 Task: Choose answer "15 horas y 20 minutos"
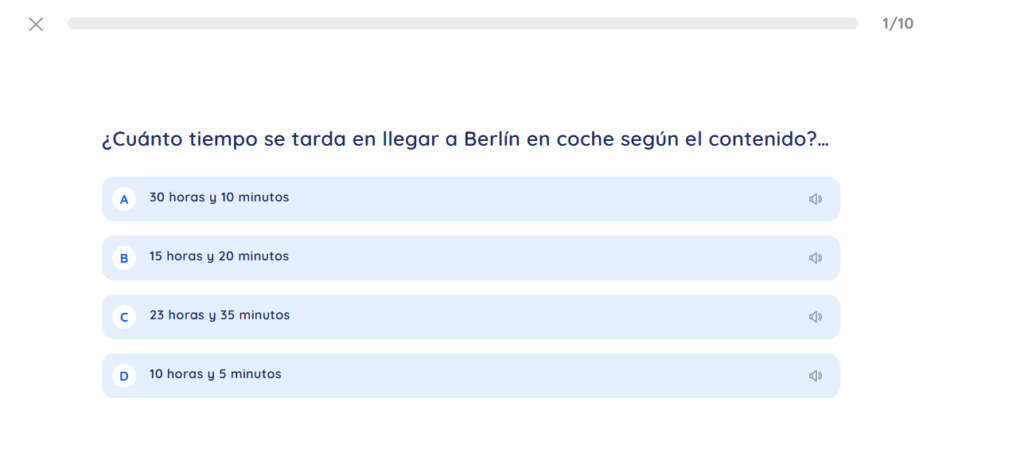[219, 257]
